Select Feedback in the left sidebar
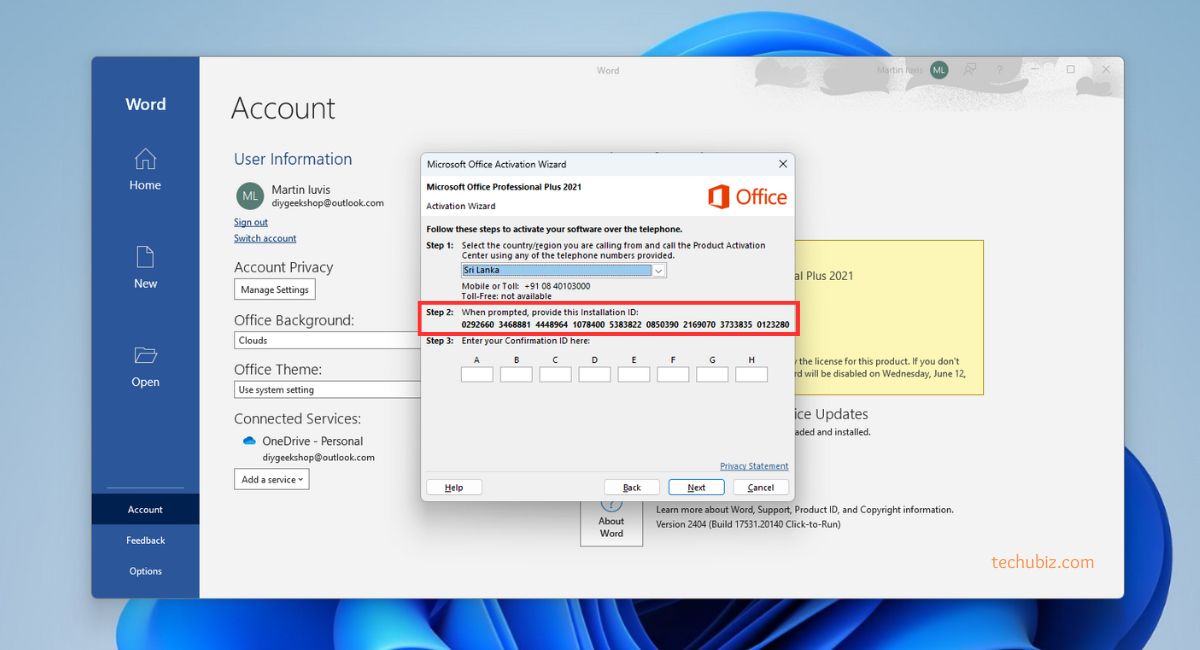Screen dimensions: 1200x650 pyautogui.click(x=145, y=540)
